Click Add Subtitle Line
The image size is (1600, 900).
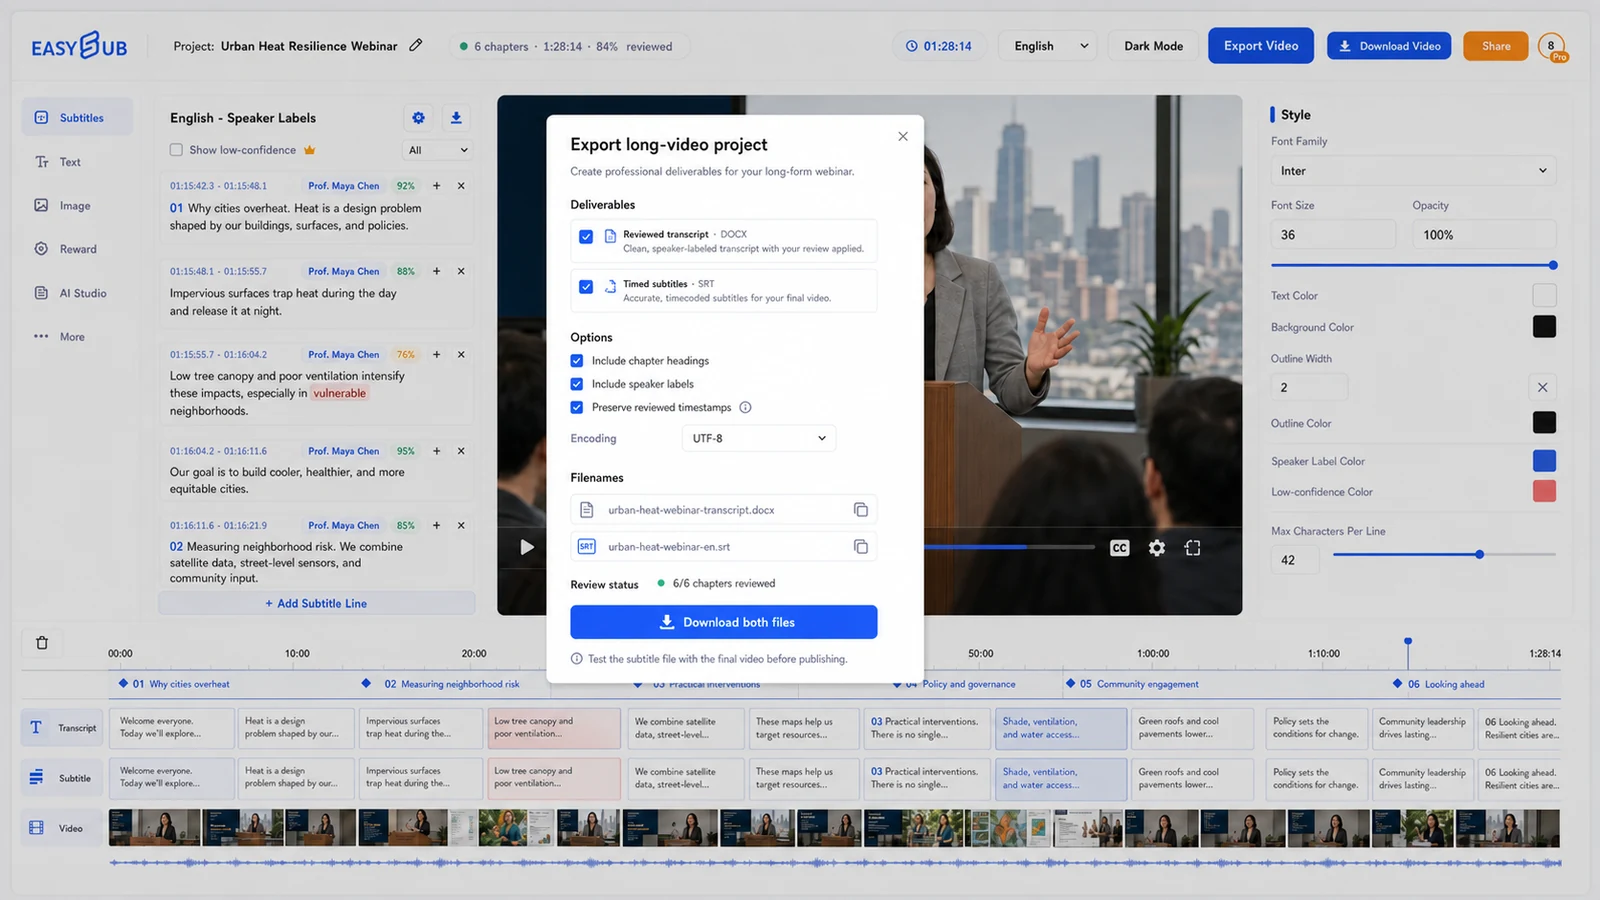(x=316, y=603)
